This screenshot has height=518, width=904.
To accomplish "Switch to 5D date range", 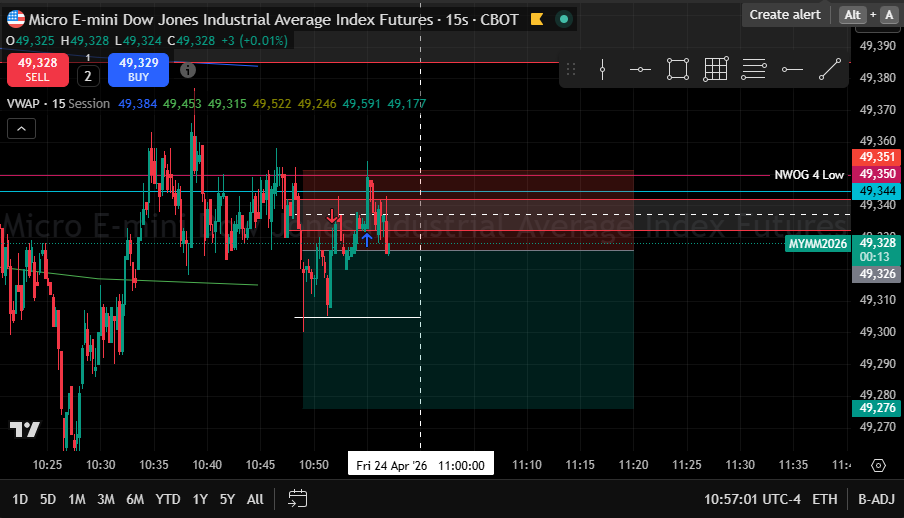I will coord(48,499).
